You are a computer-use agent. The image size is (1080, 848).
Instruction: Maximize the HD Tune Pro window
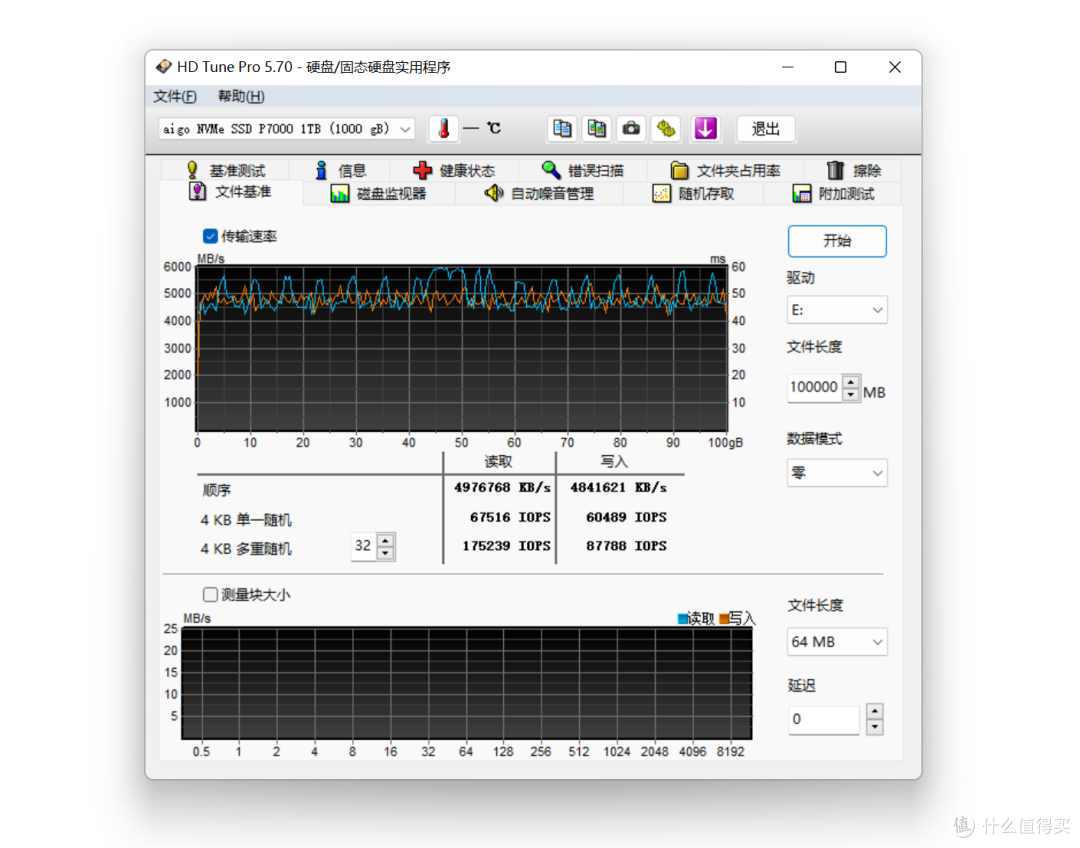click(840, 67)
